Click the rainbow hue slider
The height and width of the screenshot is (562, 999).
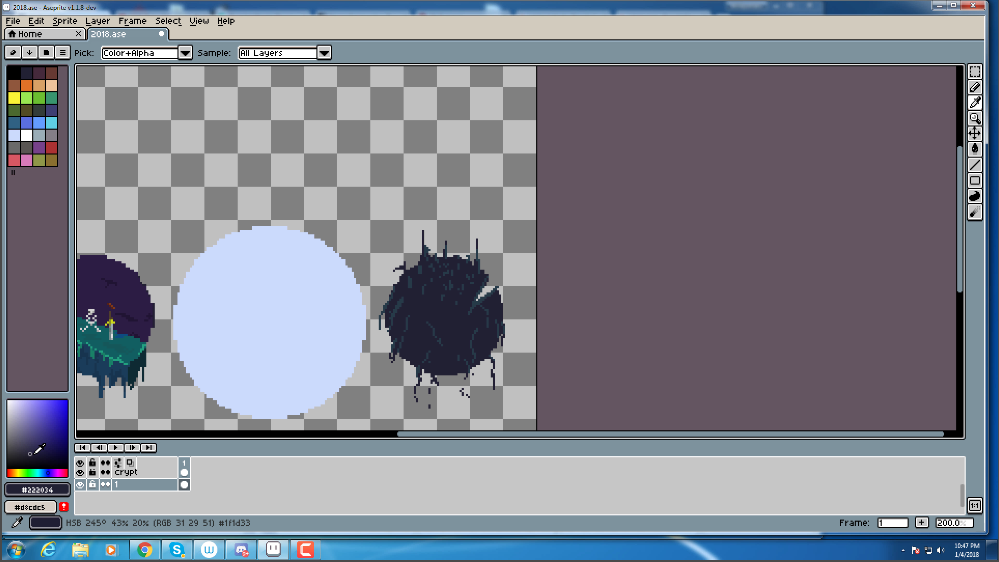[x=37, y=473]
